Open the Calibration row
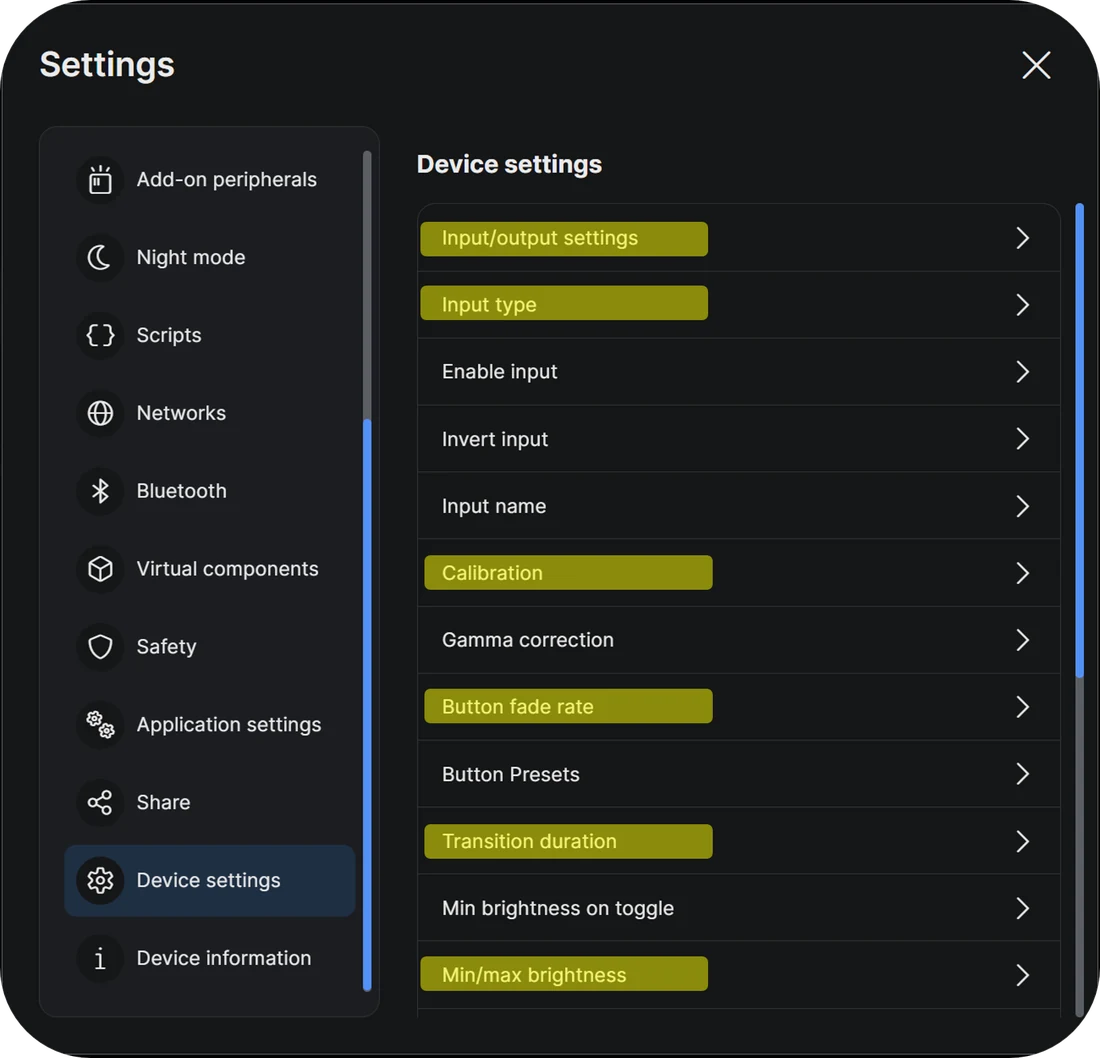Viewport: 1100px width, 1058px height. coord(739,573)
